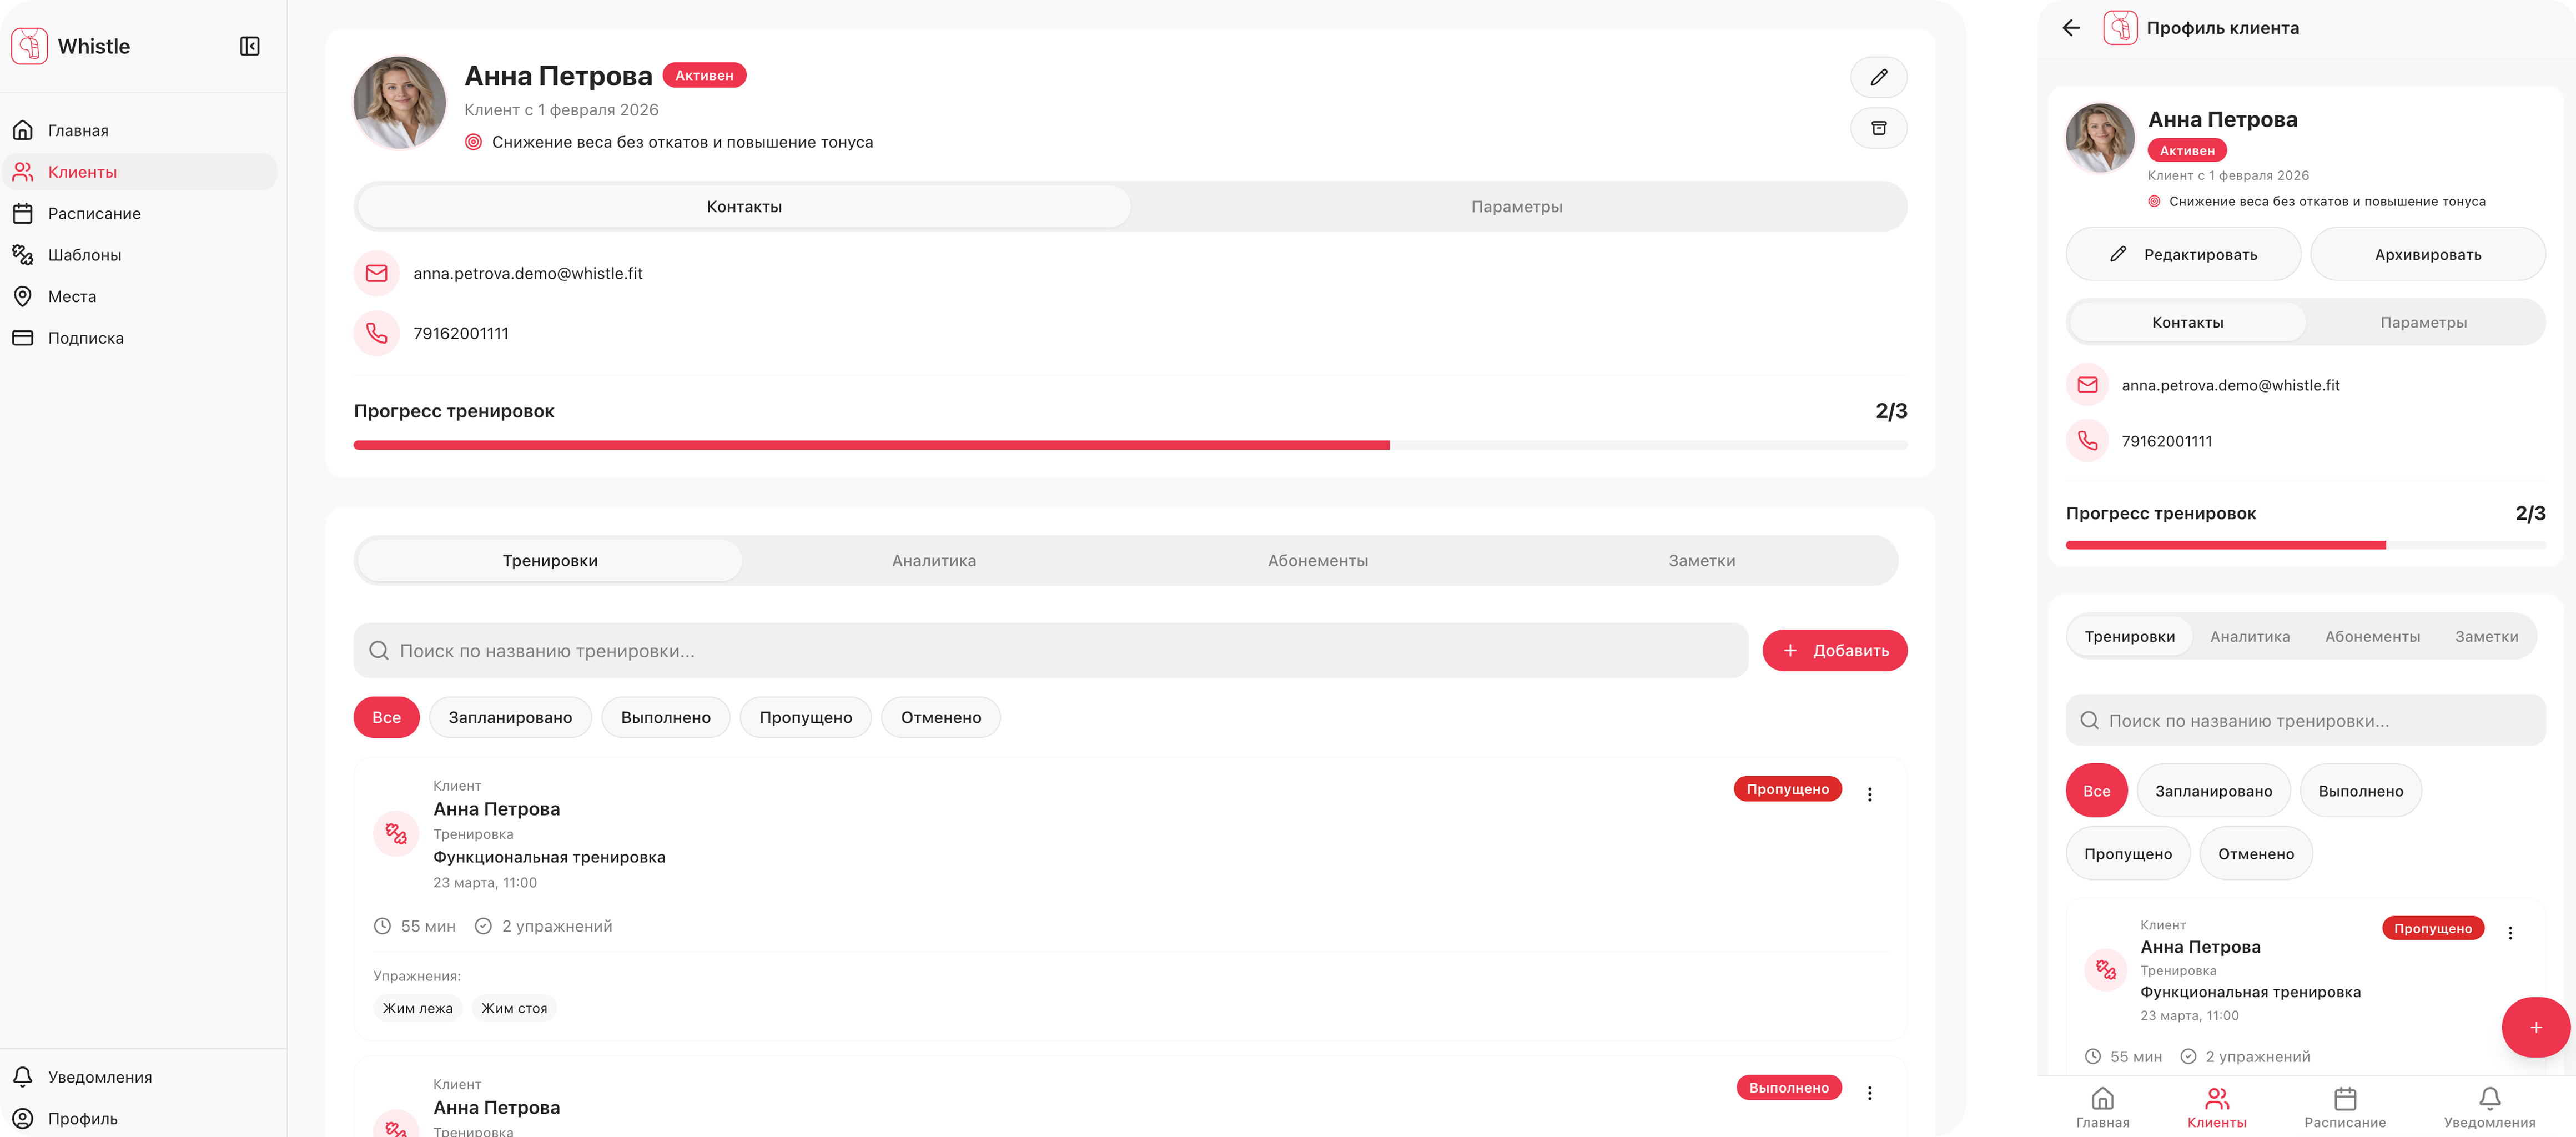Screen dimensions: 2576x1137
Task: Filter by Пропущено chip in desktop view
Action: click(x=805, y=717)
